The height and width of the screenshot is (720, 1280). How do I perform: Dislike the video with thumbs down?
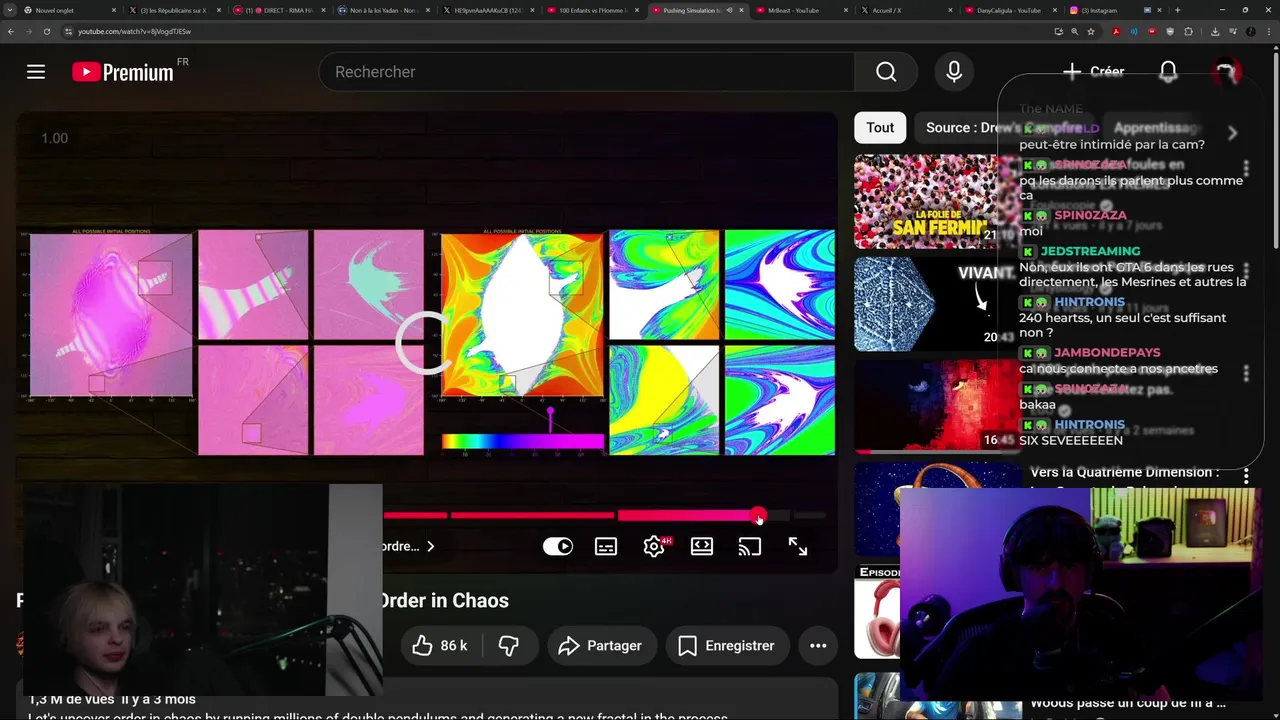pos(509,646)
